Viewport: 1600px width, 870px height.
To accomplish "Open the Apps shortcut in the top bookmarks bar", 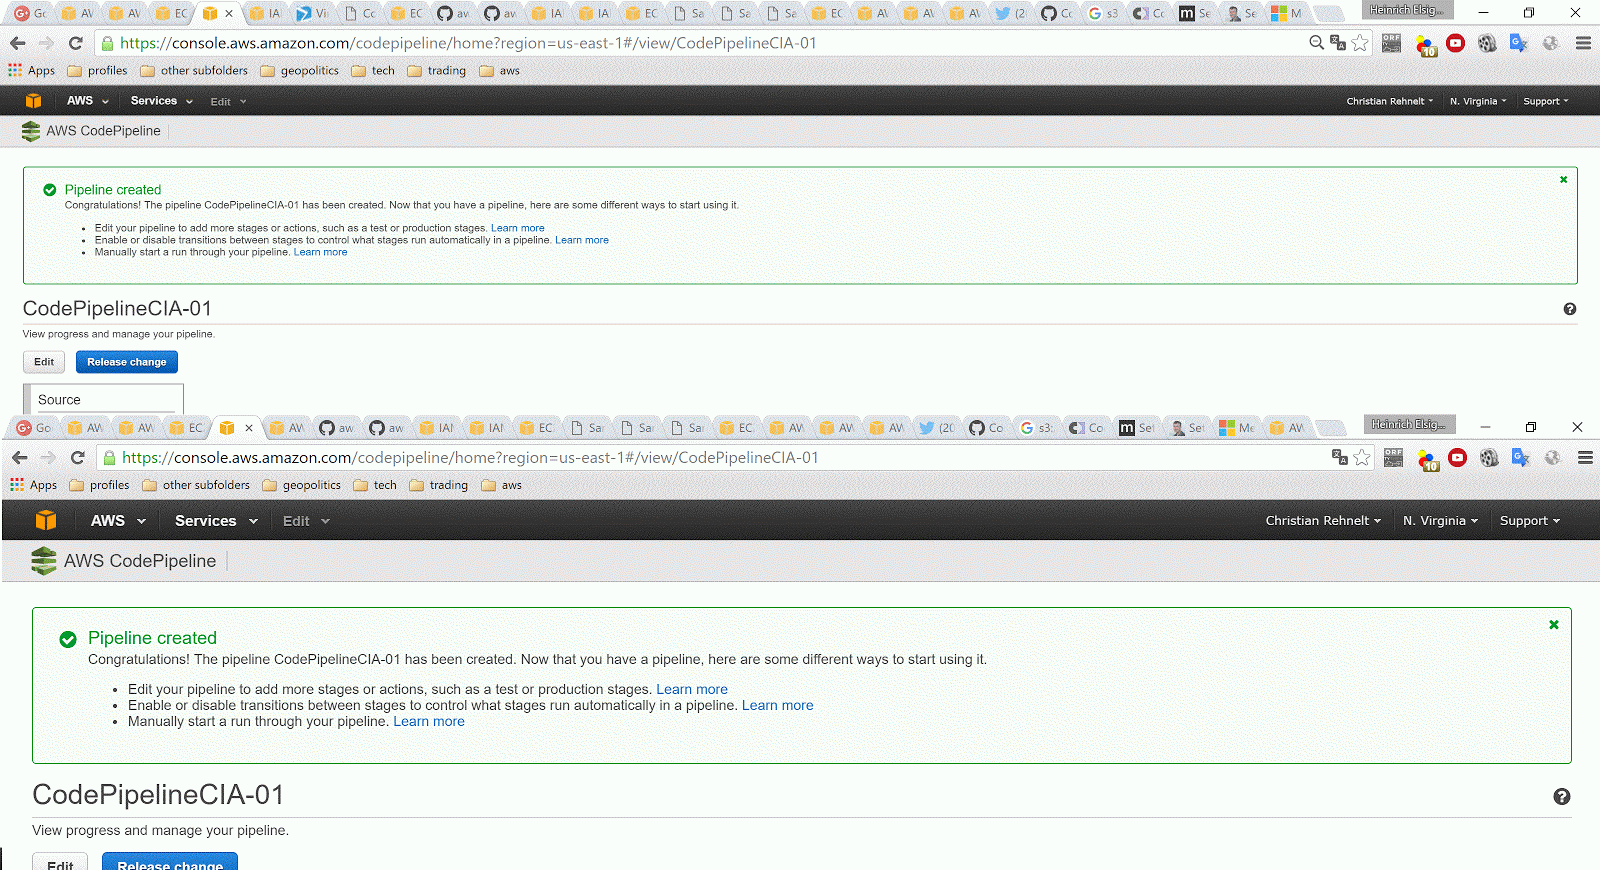I will pyautogui.click(x=32, y=71).
